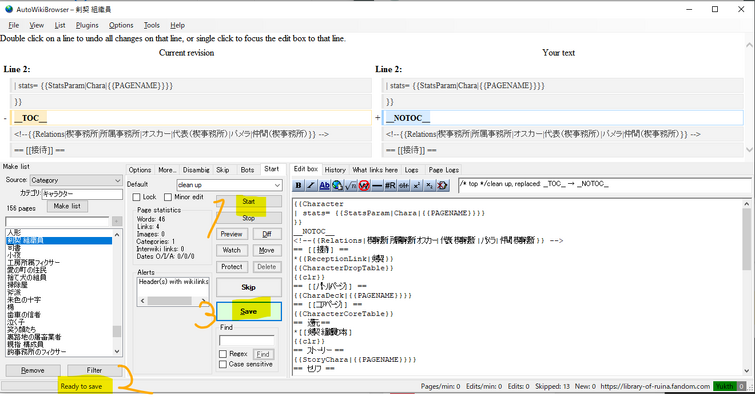Click the Stop button
This screenshot has width=755, height=399.
[248, 218]
